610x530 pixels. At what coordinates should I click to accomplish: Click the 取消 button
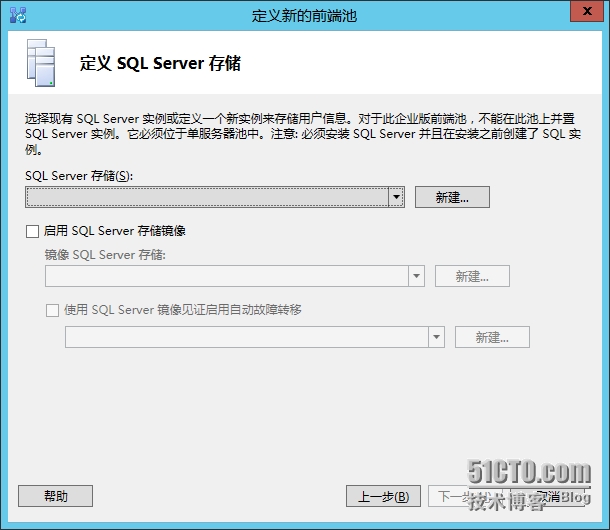(x=548, y=496)
